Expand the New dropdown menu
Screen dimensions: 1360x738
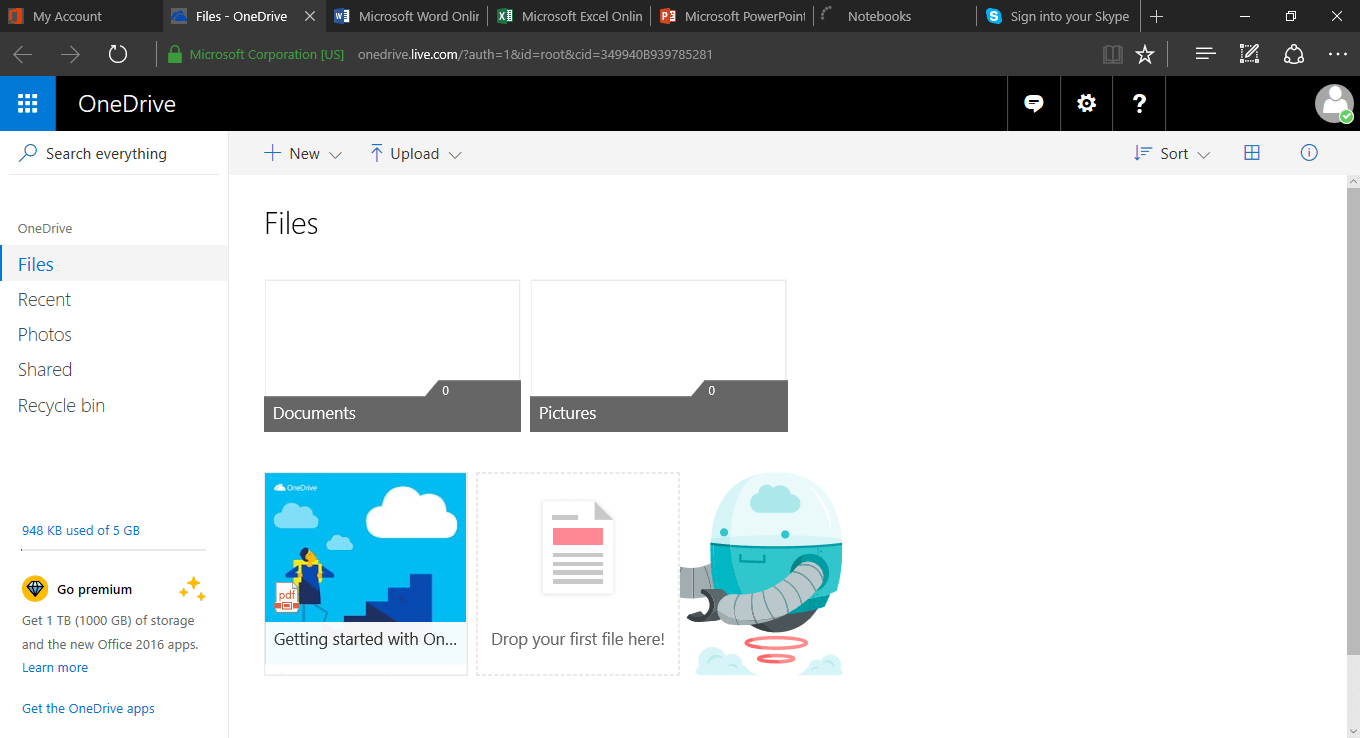pos(303,153)
